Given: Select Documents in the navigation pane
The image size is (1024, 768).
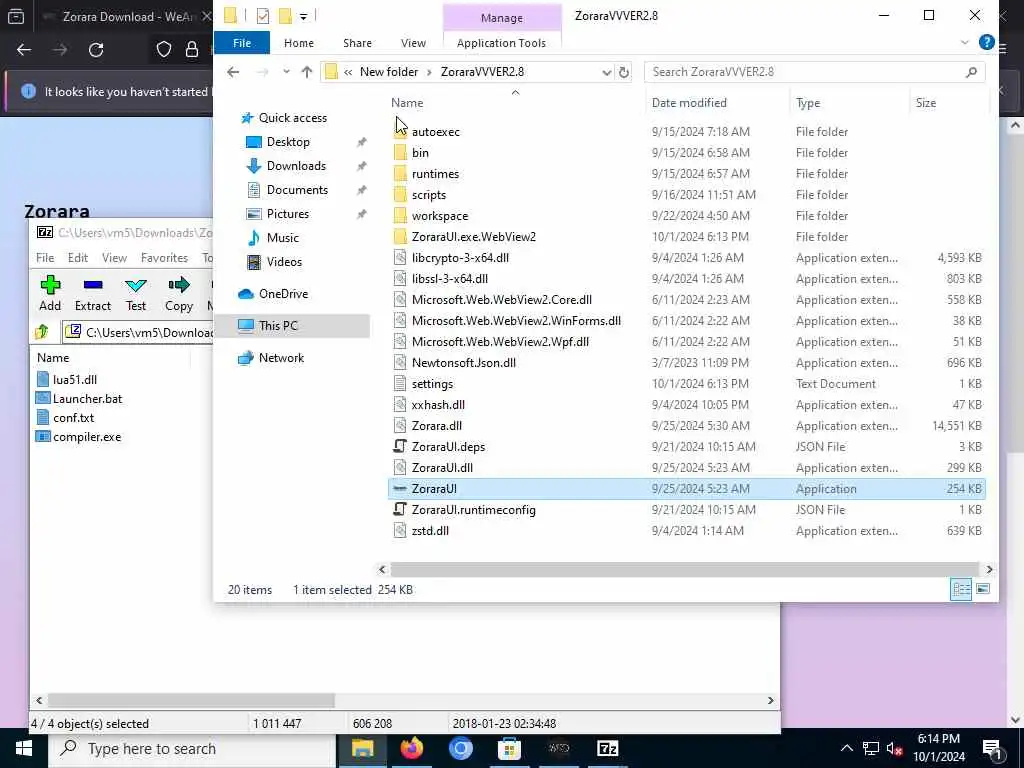Looking at the screenshot, I should point(297,190).
